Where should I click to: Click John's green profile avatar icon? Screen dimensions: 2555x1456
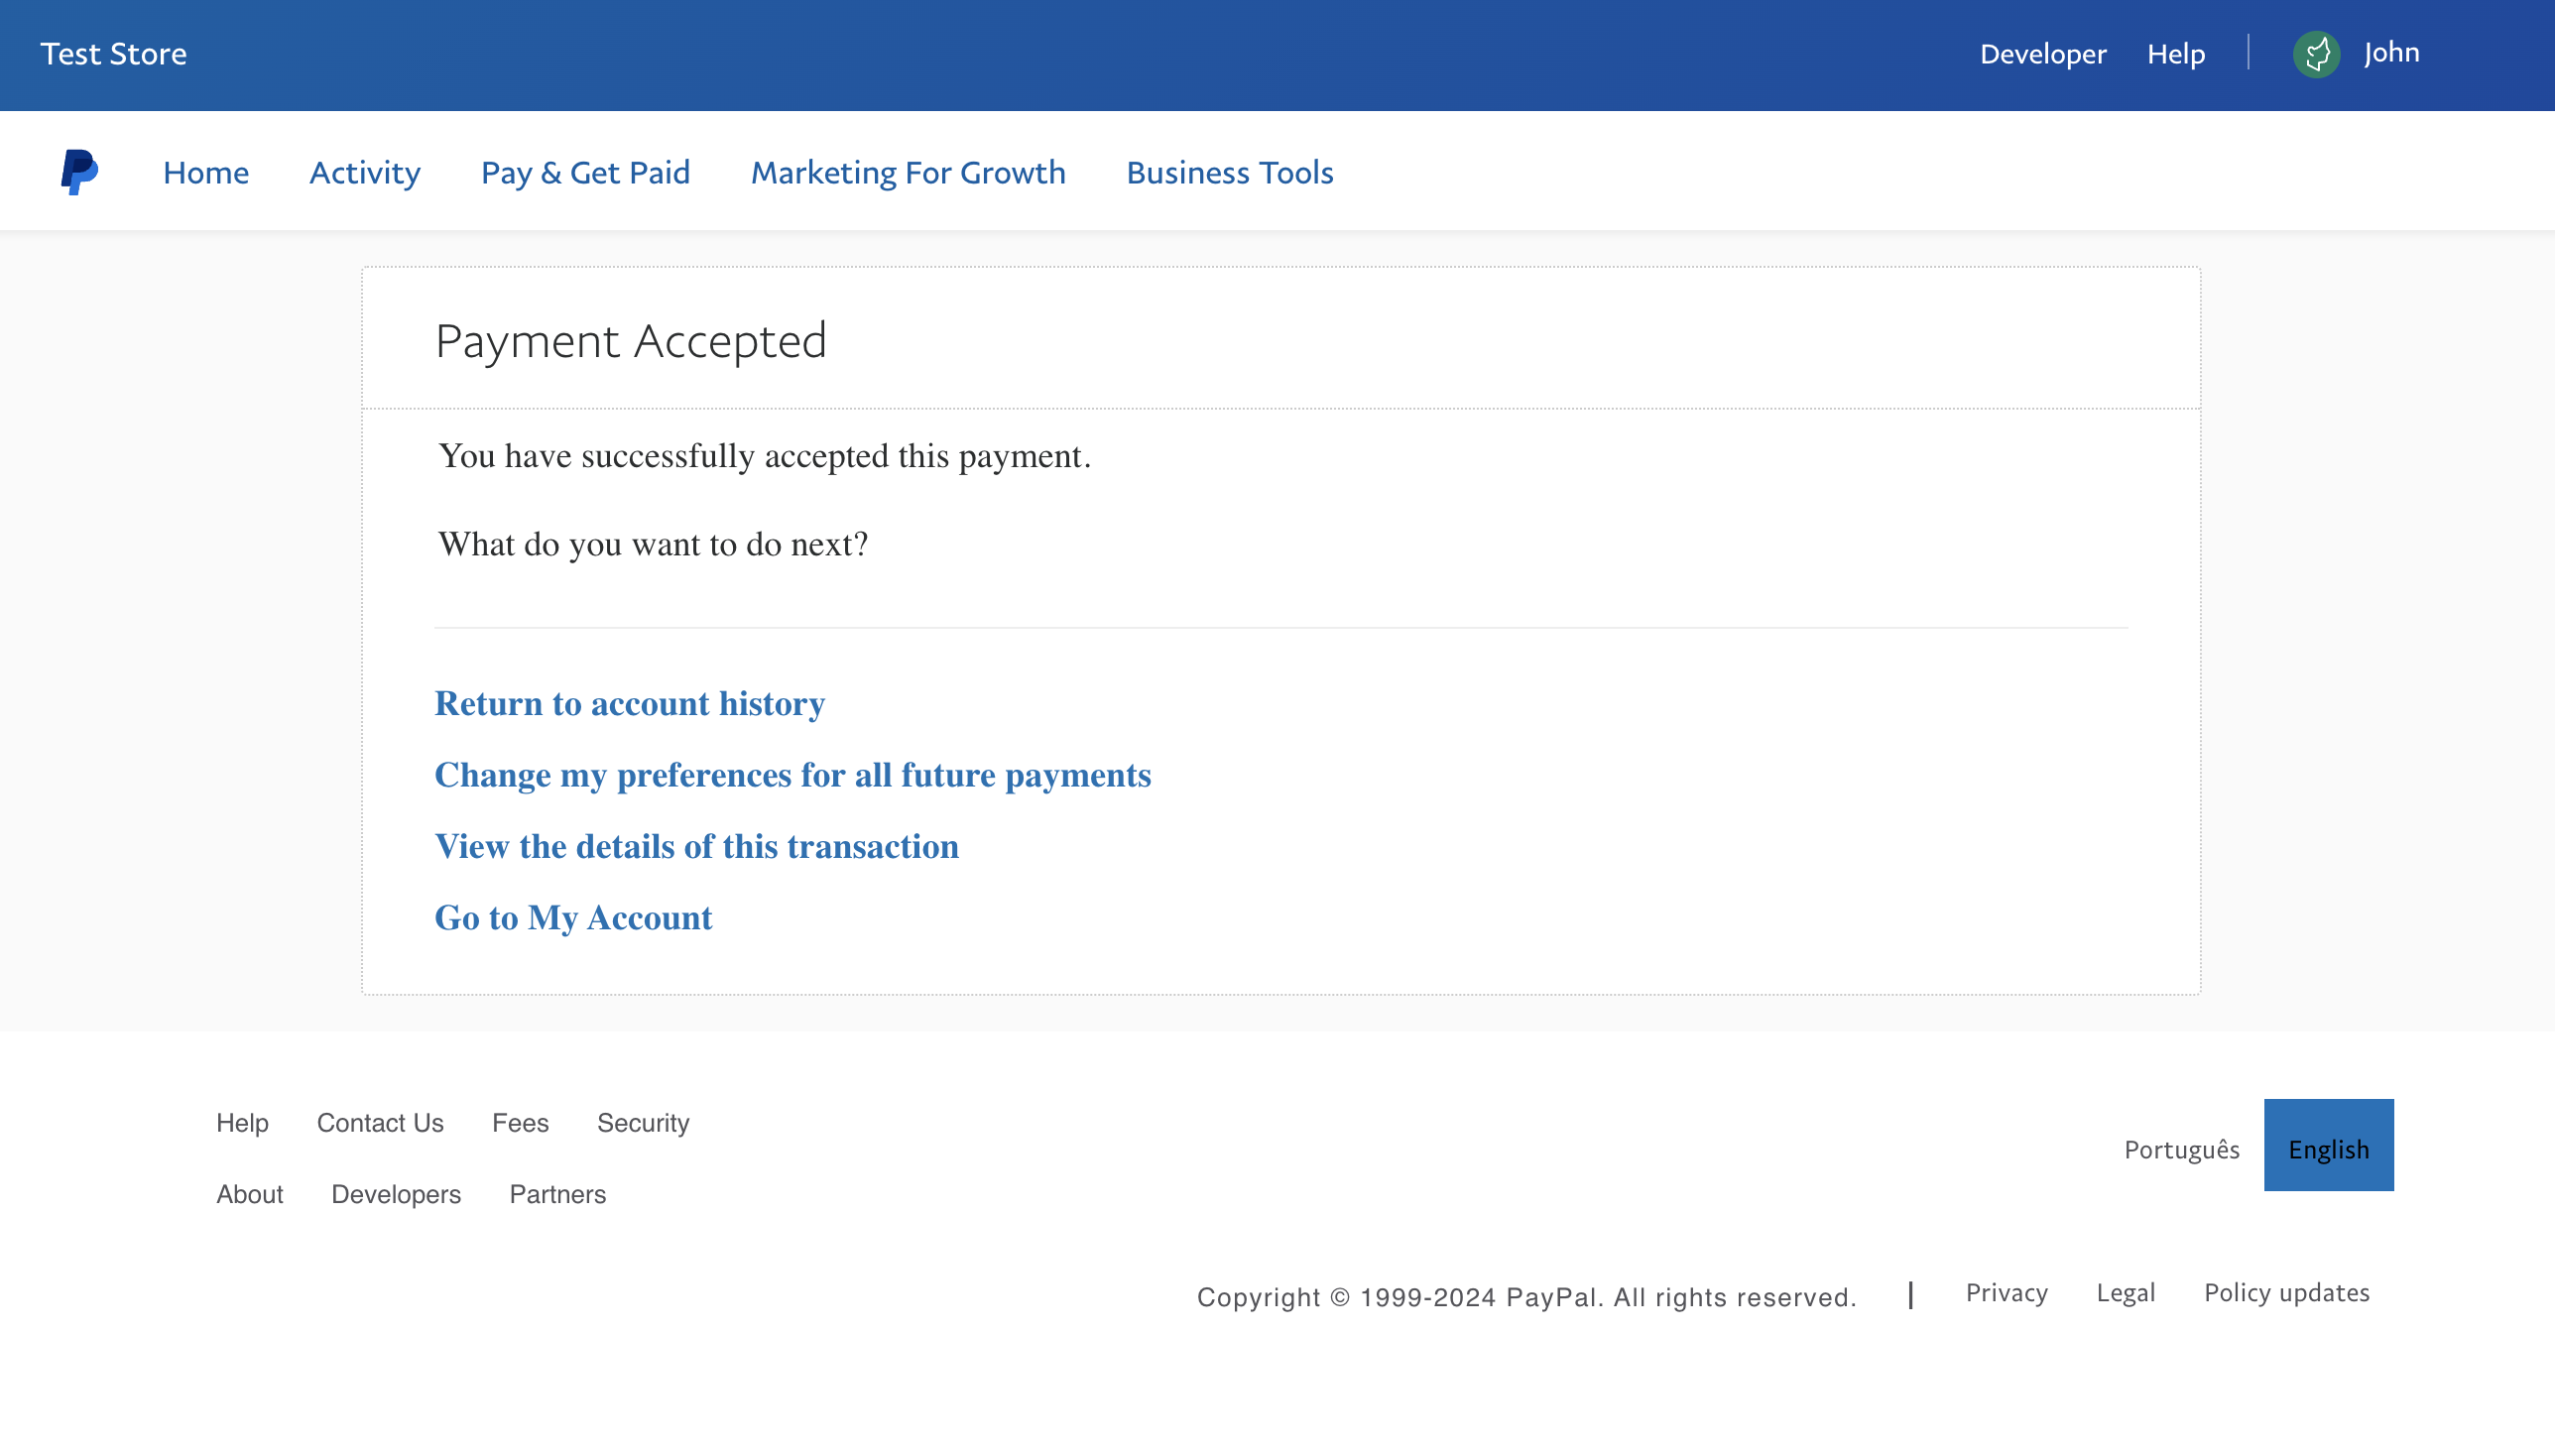(x=2316, y=54)
